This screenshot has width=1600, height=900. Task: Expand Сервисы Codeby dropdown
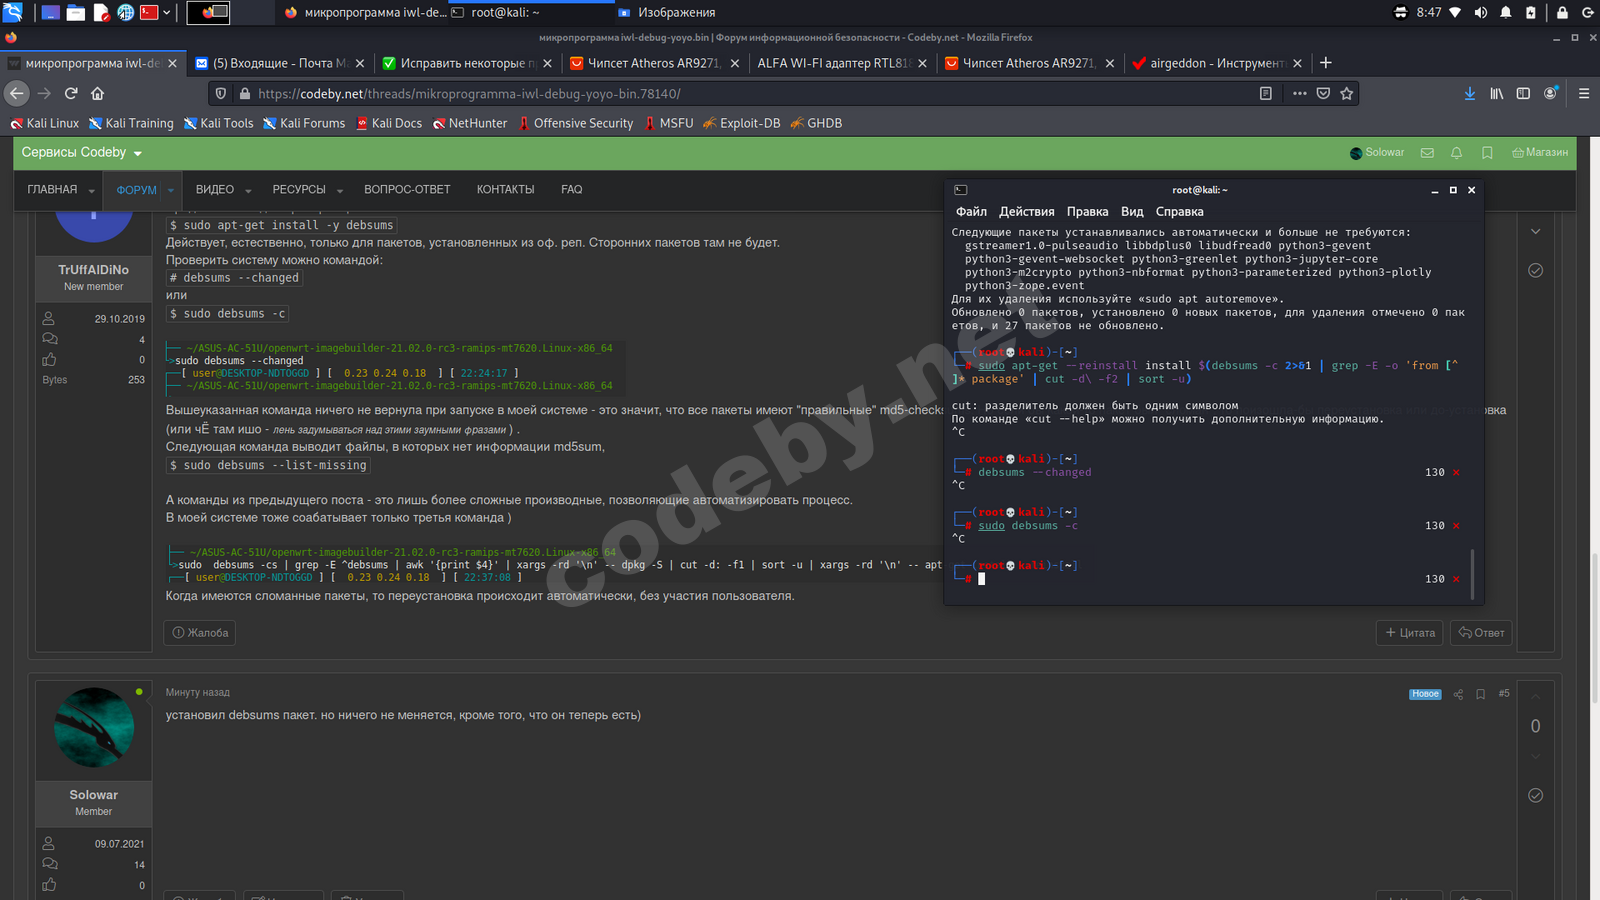pyautogui.click(x=81, y=153)
